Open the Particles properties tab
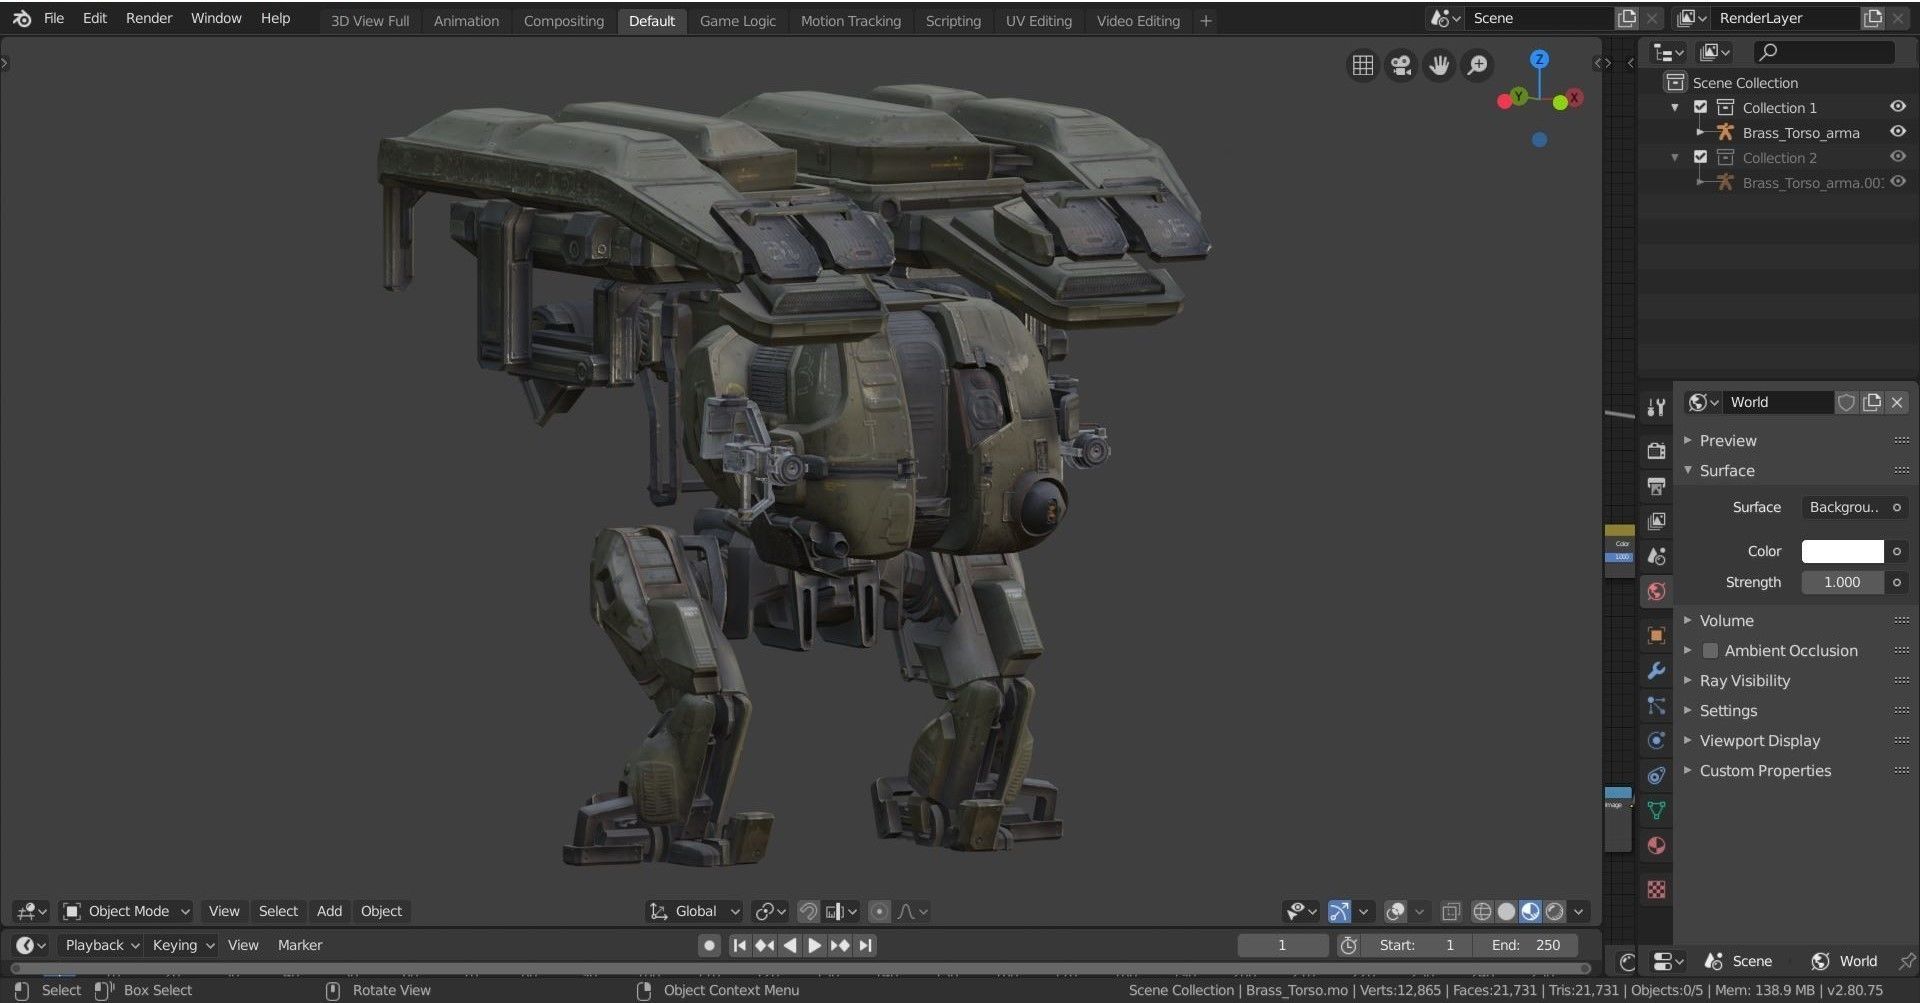This screenshot has width=1920, height=1003. [x=1656, y=705]
